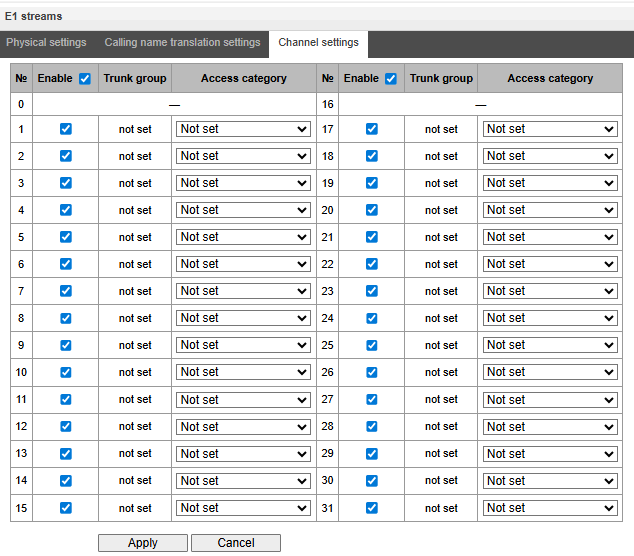This screenshot has height=556, width=634.
Task: Open Calling name translation settings tab
Action: tap(182, 43)
